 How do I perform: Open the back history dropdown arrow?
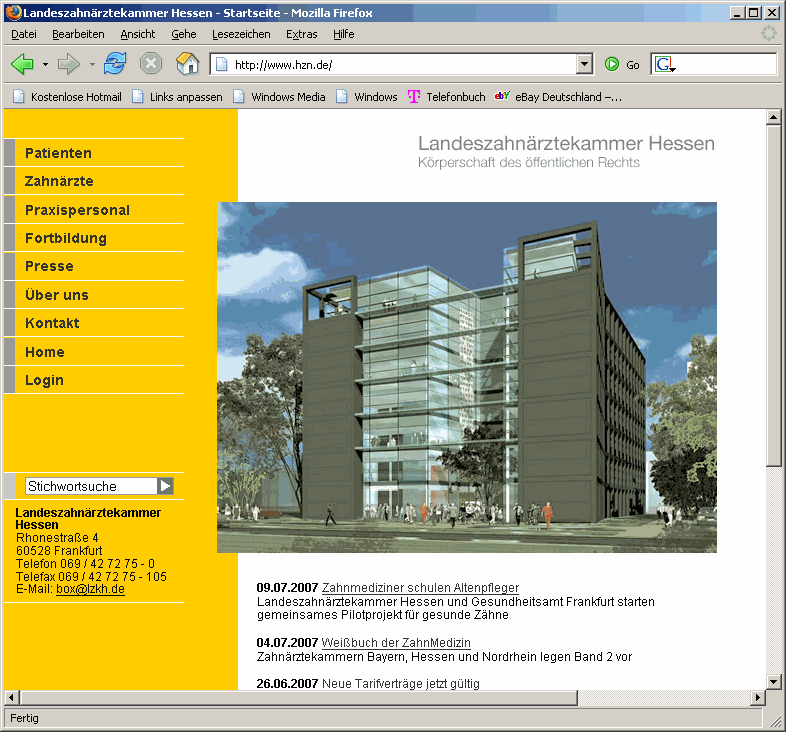click(45, 64)
